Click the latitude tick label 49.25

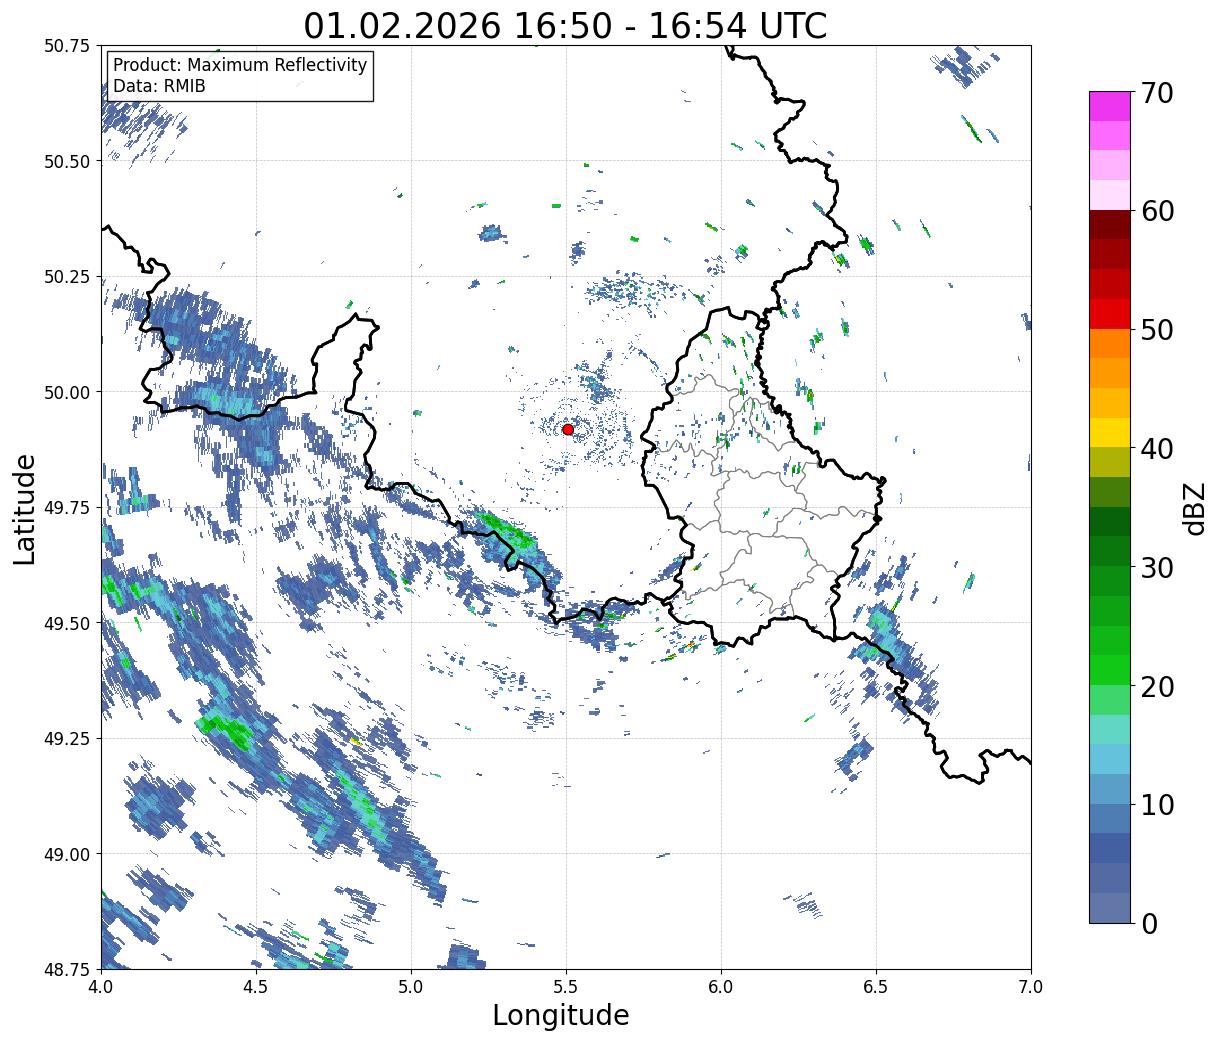click(x=67, y=739)
